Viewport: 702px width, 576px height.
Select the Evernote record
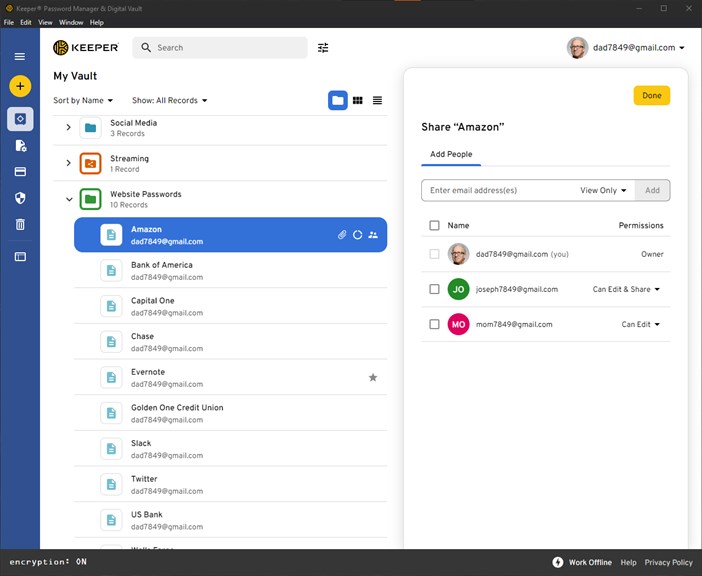[x=231, y=377]
